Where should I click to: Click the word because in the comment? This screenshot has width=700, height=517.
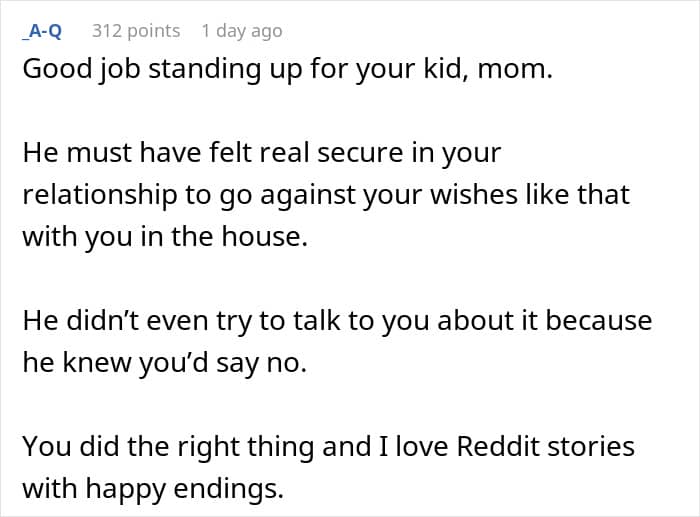[599, 321]
